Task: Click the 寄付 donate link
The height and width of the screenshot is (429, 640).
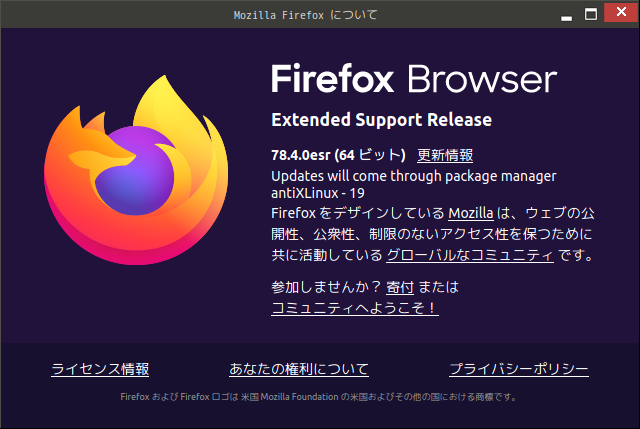Action: [x=400, y=287]
